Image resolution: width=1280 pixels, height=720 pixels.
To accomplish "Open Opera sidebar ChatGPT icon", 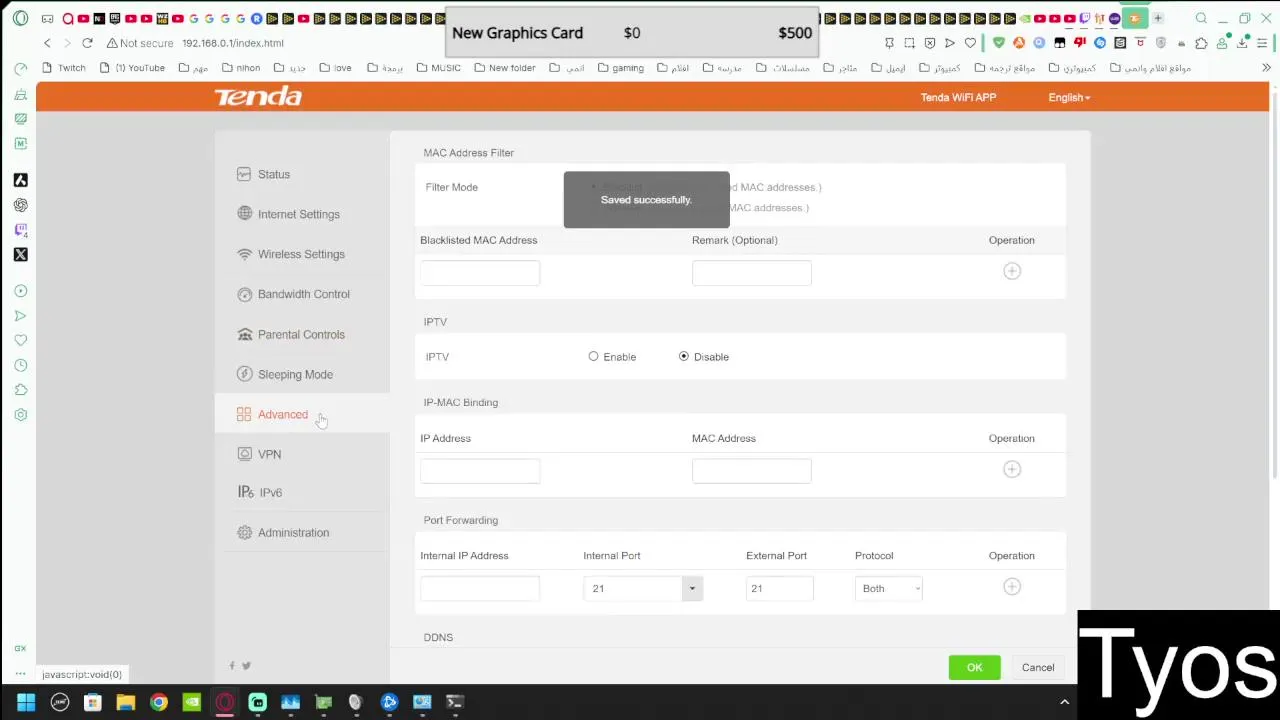I will (20, 204).
